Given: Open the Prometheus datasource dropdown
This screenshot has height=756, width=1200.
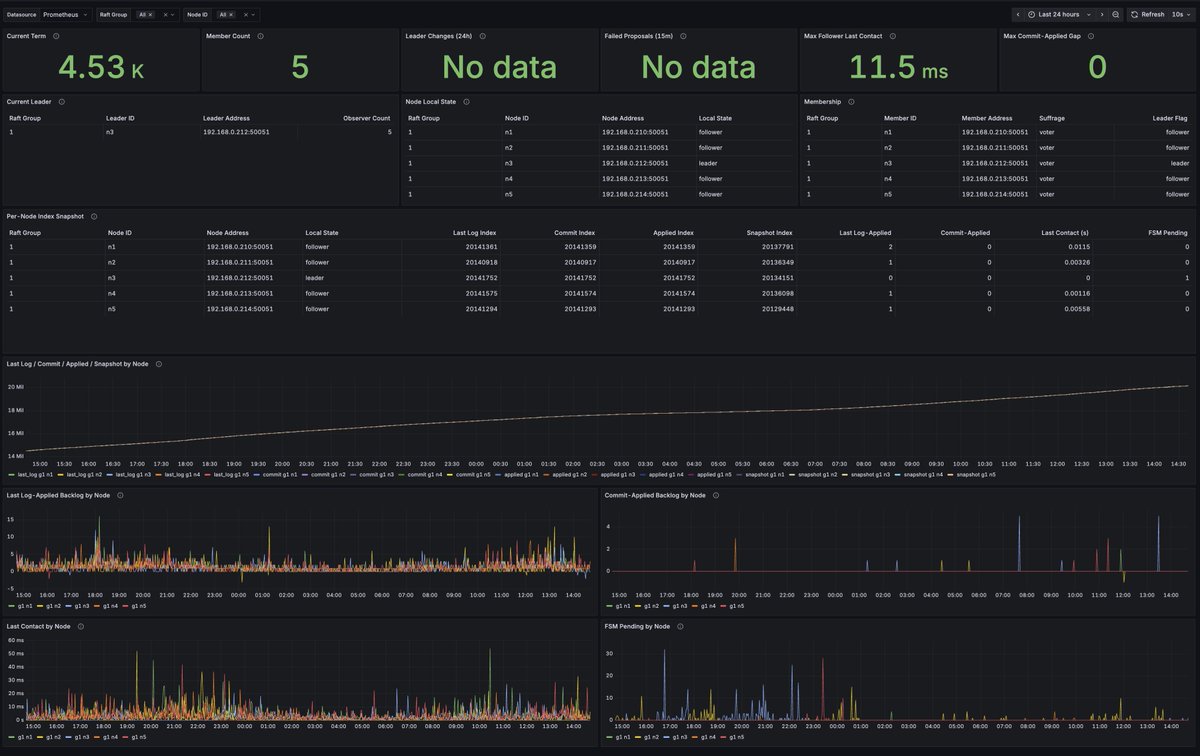Looking at the screenshot, I should click(65, 15).
